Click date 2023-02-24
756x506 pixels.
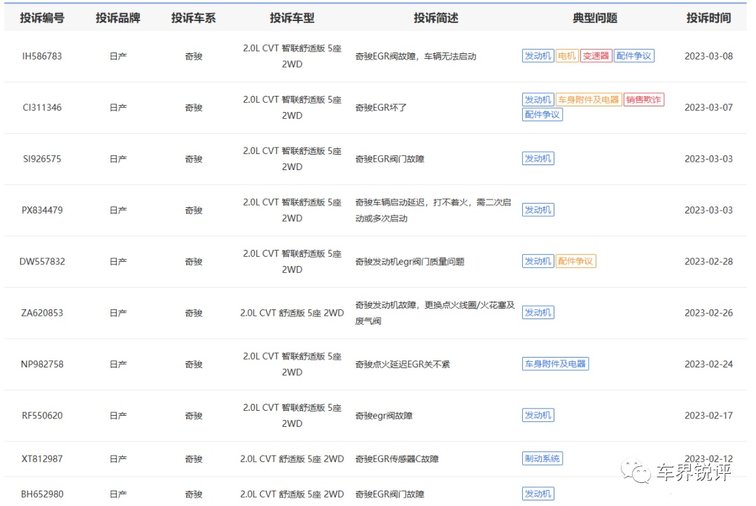pos(708,364)
